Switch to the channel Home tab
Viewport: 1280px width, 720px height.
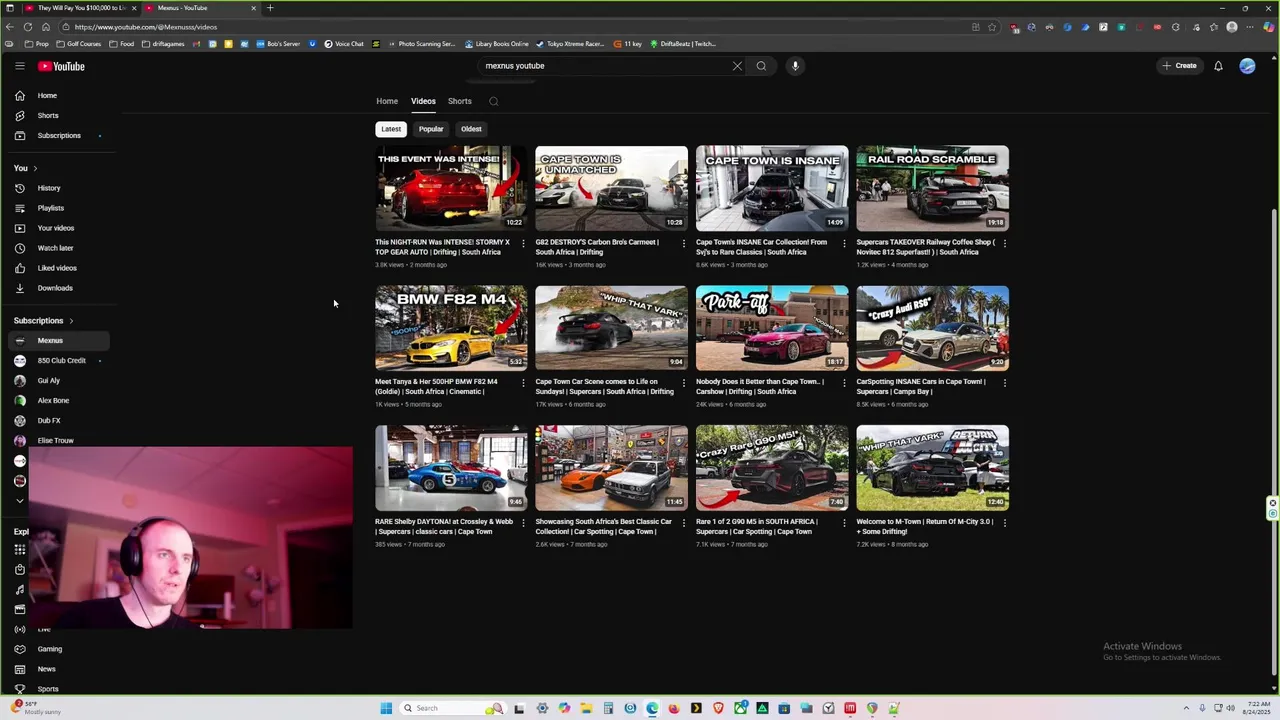click(x=387, y=101)
